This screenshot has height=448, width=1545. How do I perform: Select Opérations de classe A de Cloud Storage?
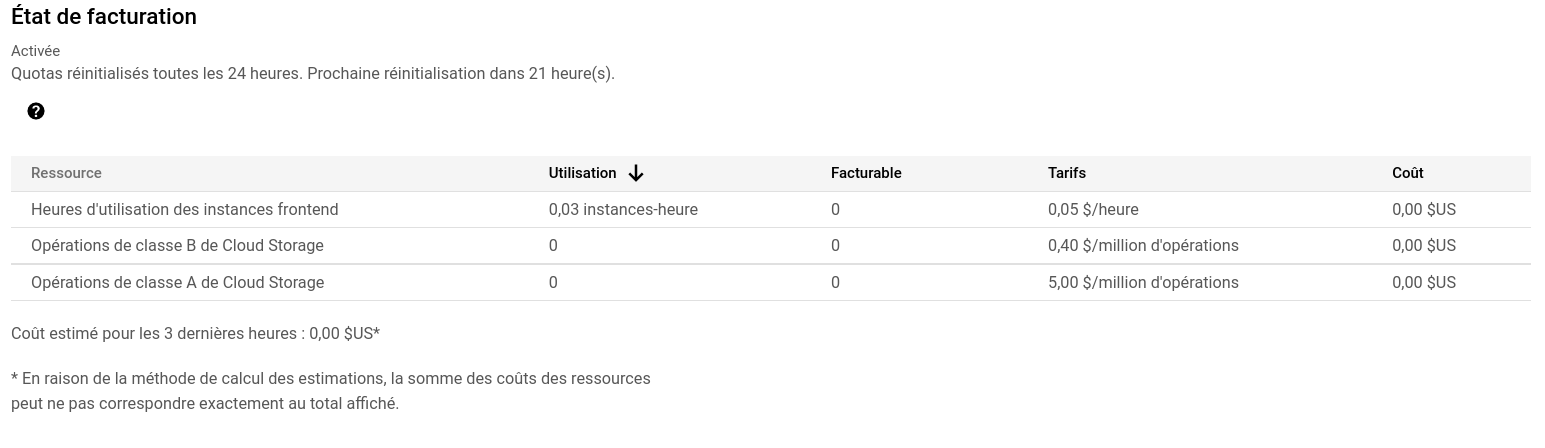pos(771,283)
